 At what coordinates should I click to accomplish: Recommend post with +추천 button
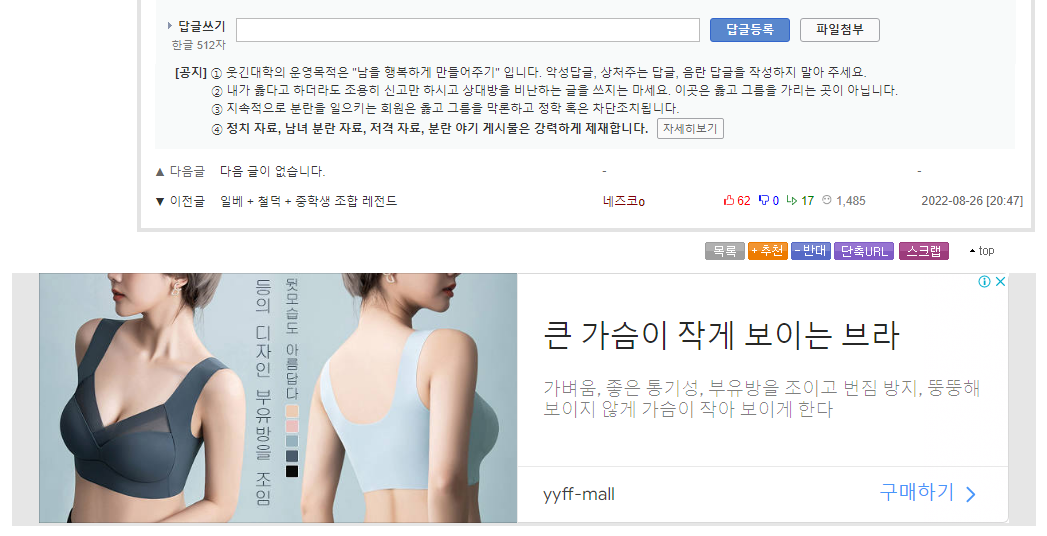click(x=768, y=251)
